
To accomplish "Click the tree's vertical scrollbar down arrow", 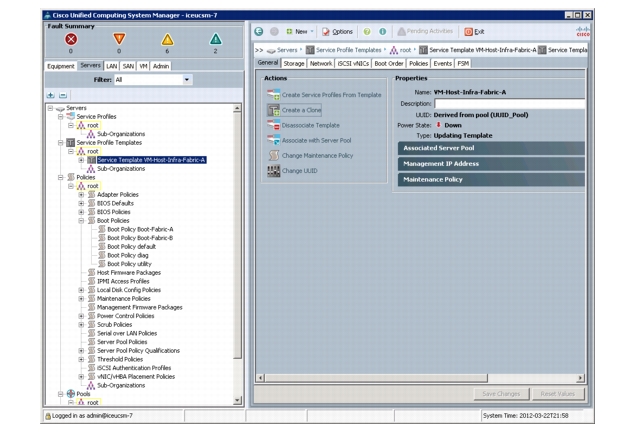I will click(x=237, y=401).
